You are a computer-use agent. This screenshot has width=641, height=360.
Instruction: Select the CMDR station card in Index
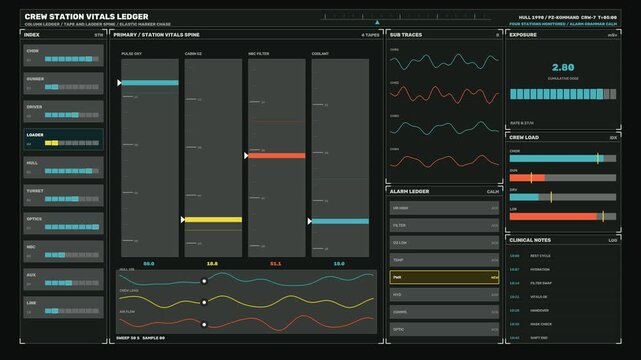[x=63, y=55]
